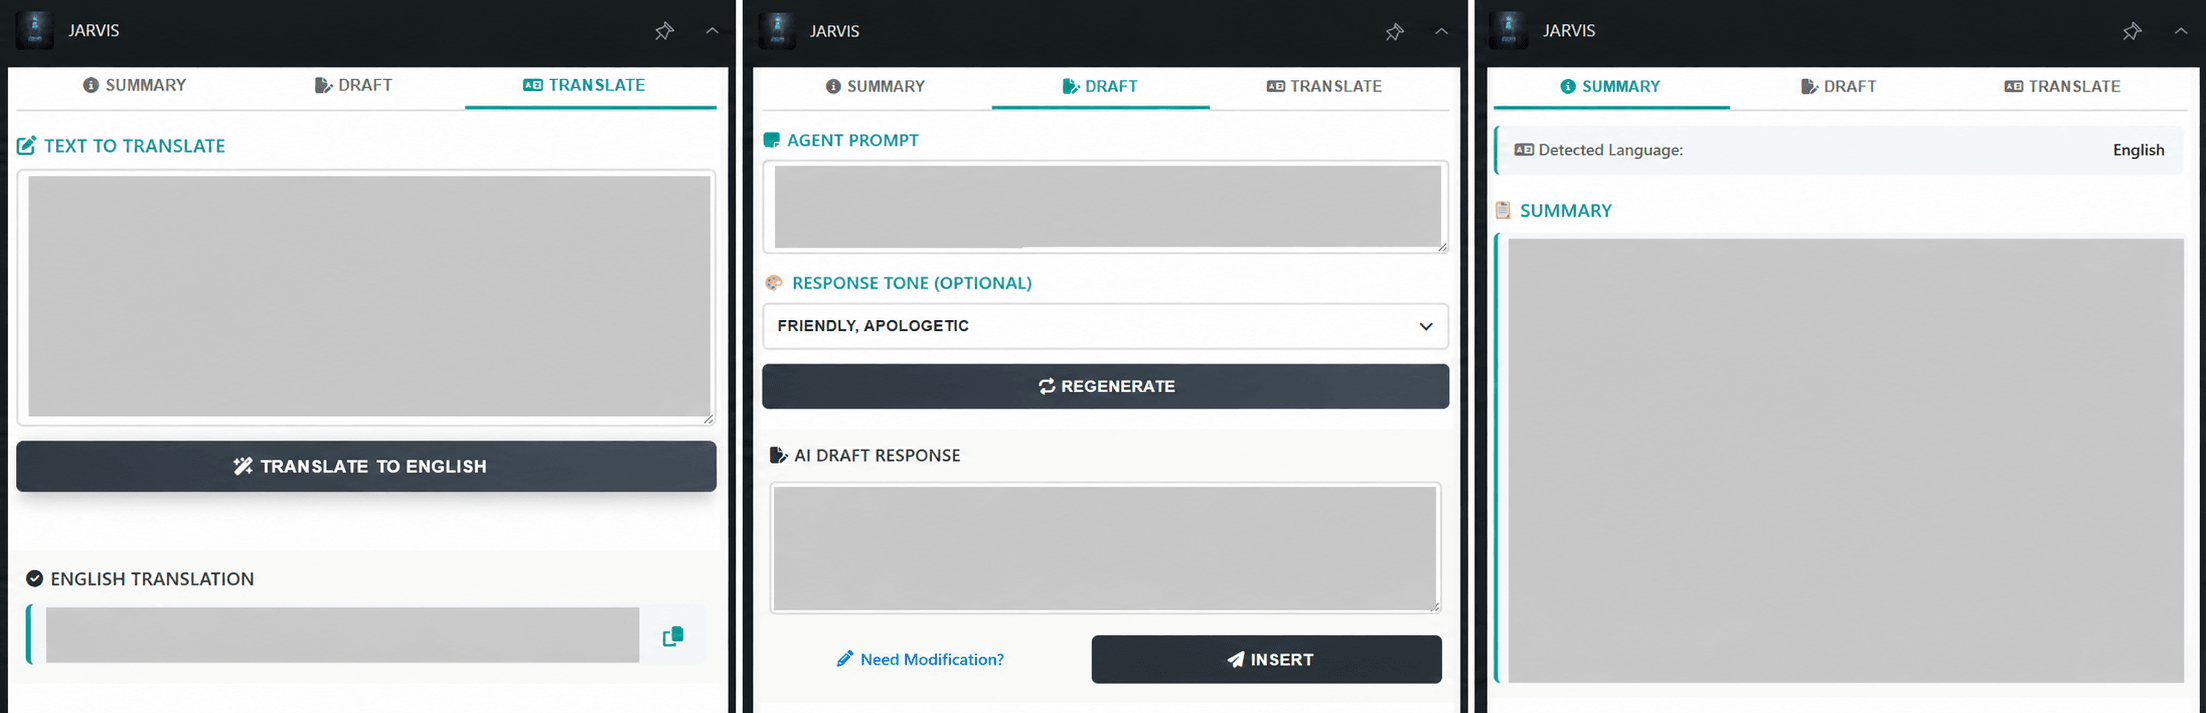
Task: Collapse the right JARVIS panel
Action: (x=2181, y=31)
